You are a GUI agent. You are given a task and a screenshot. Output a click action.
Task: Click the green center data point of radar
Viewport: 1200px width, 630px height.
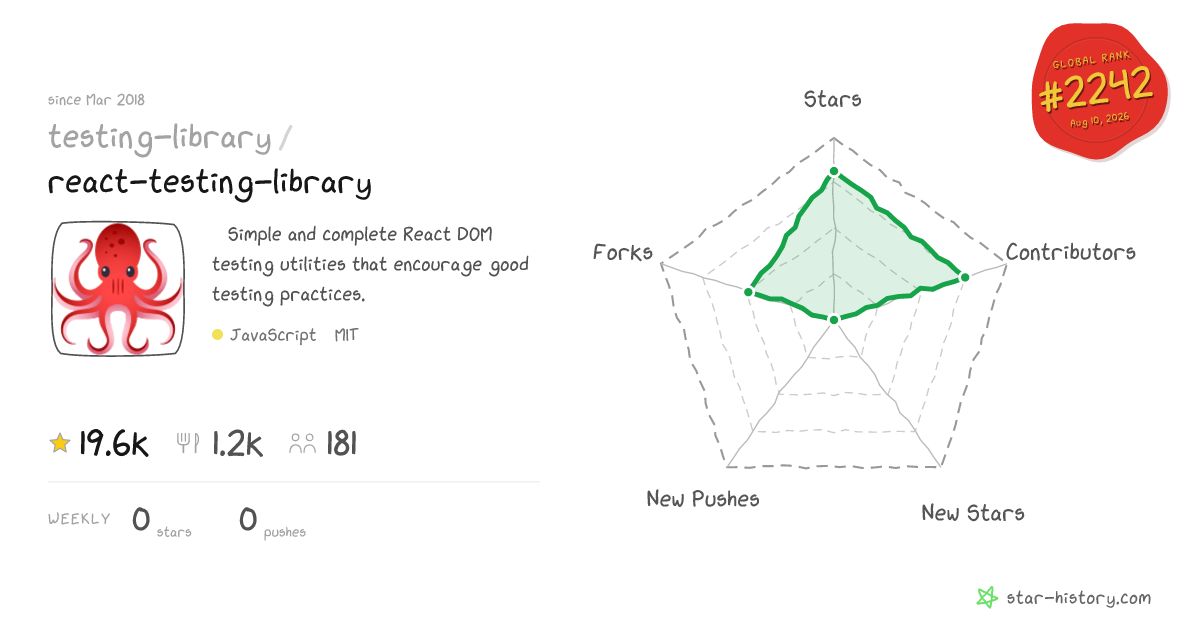[x=833, y=320]
